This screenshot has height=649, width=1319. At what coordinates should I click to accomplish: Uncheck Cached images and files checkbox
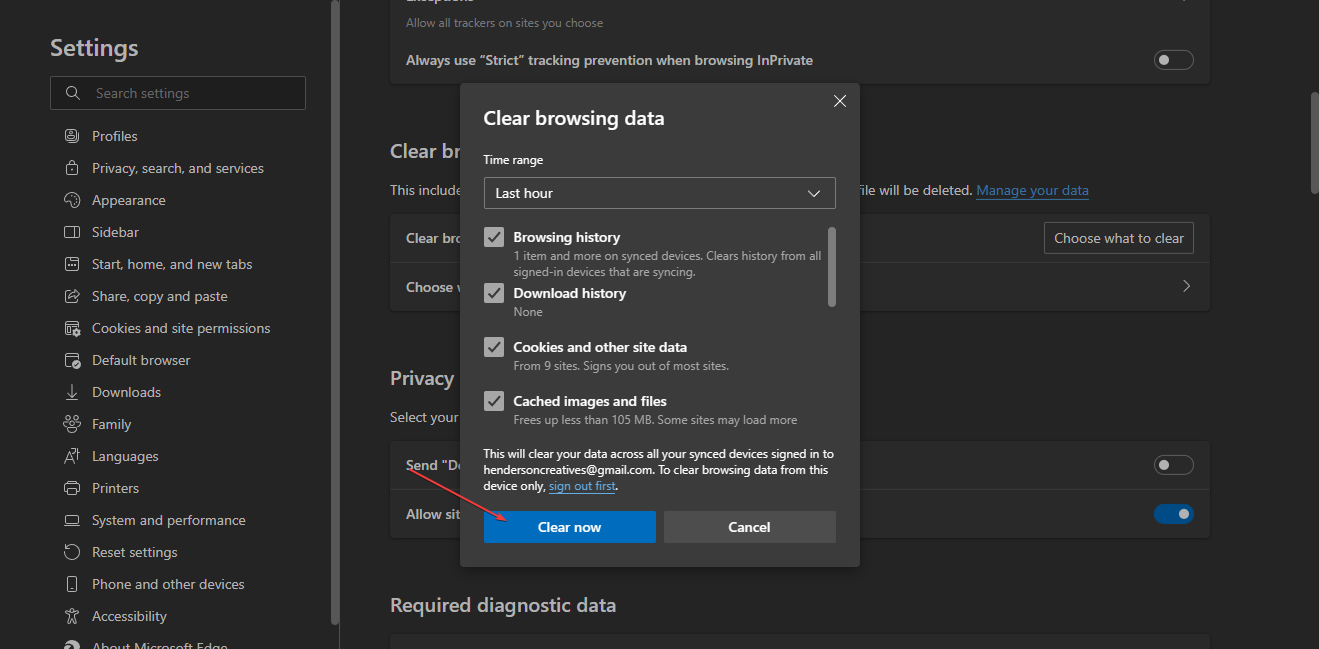tap(494, 401)
